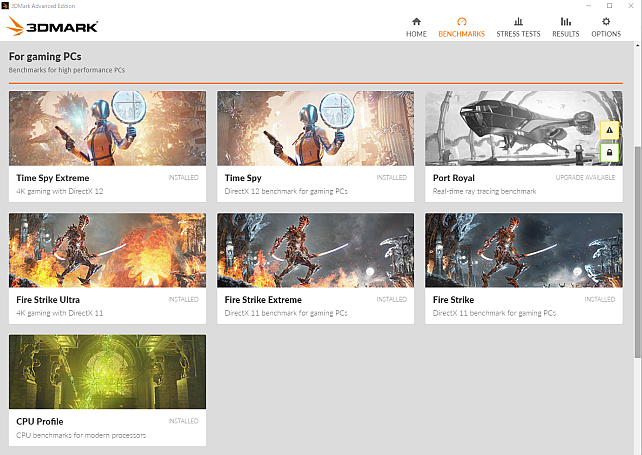Click '4K gaming with DirectX 12' description
The image size is (642, 455).
[60, 191]
